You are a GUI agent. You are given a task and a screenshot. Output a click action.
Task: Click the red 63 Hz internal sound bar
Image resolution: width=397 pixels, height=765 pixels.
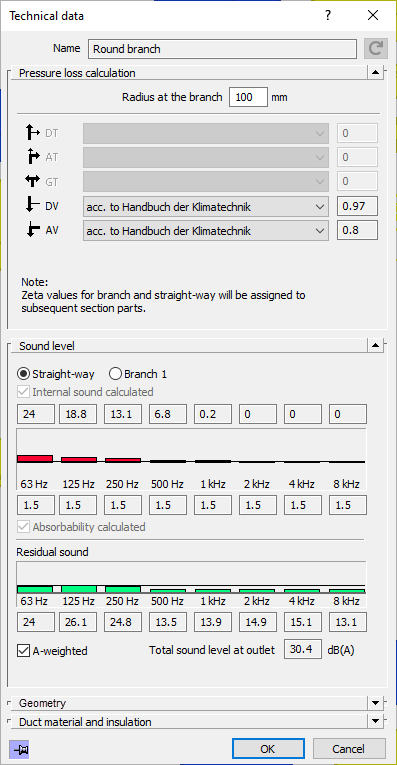point(35,459)
